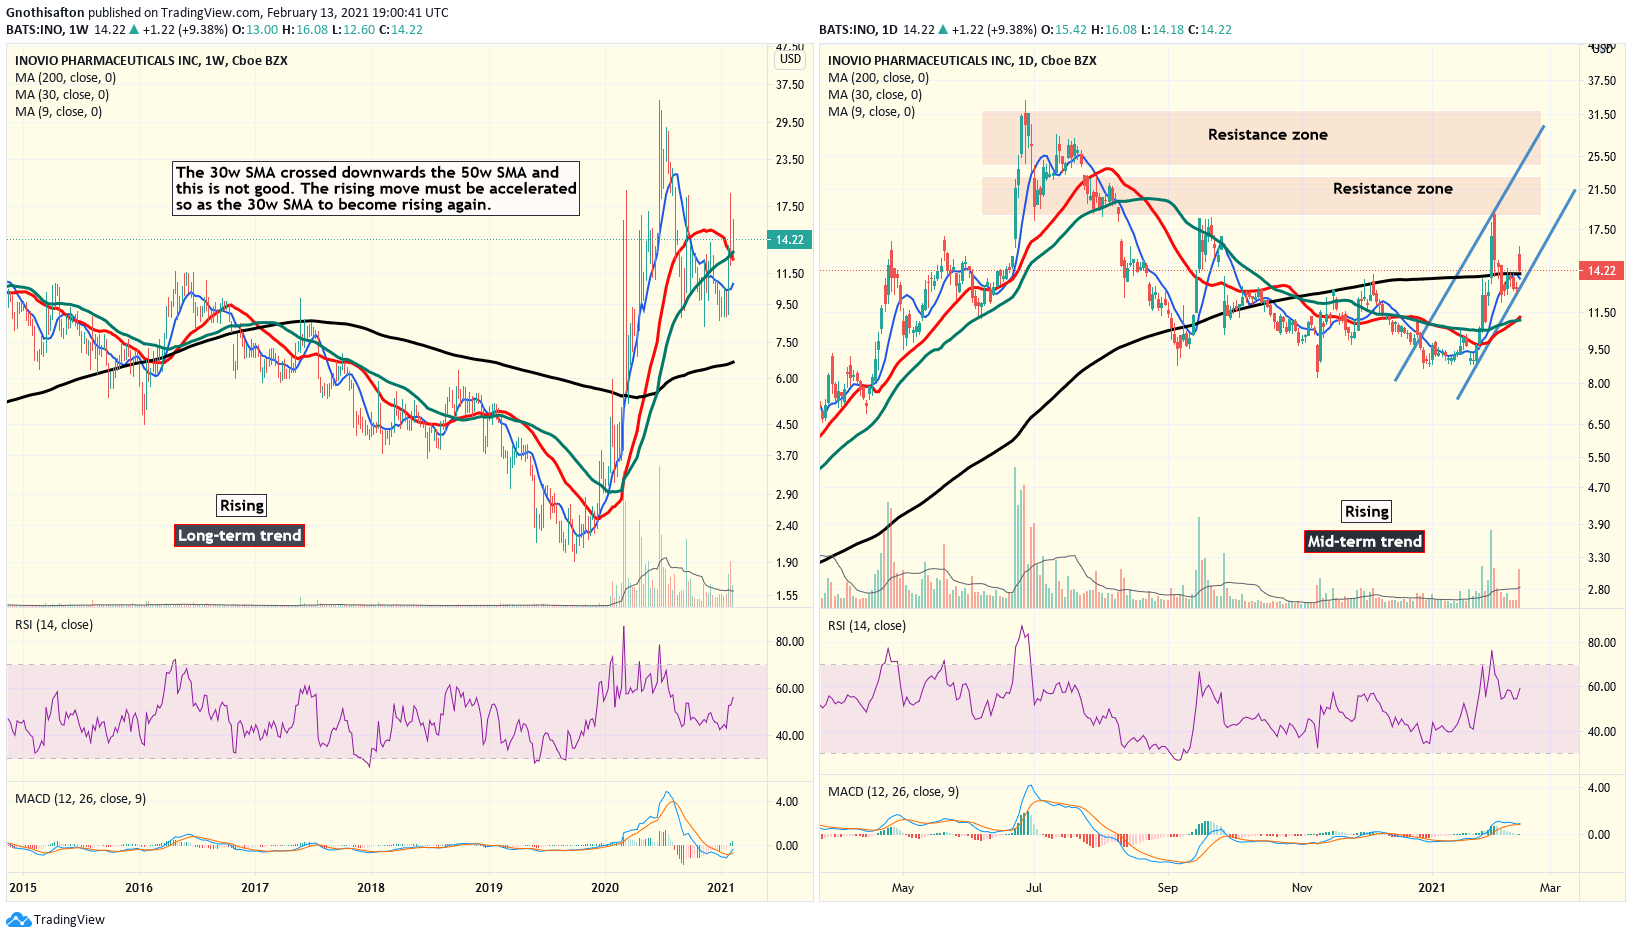Screen dimensions: 1632x938
Task: Select RSI (14, close) on weekly chart
Action: coord(54,625)
